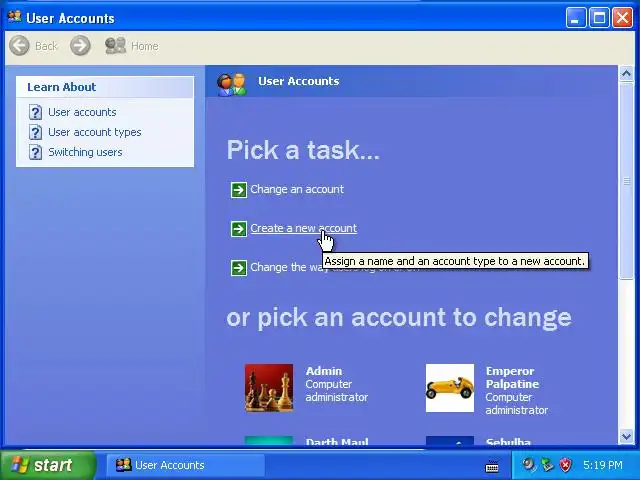Click the Learn About panel header
Viewport: 640px width, 480px height.
click(x=105, y=87)
